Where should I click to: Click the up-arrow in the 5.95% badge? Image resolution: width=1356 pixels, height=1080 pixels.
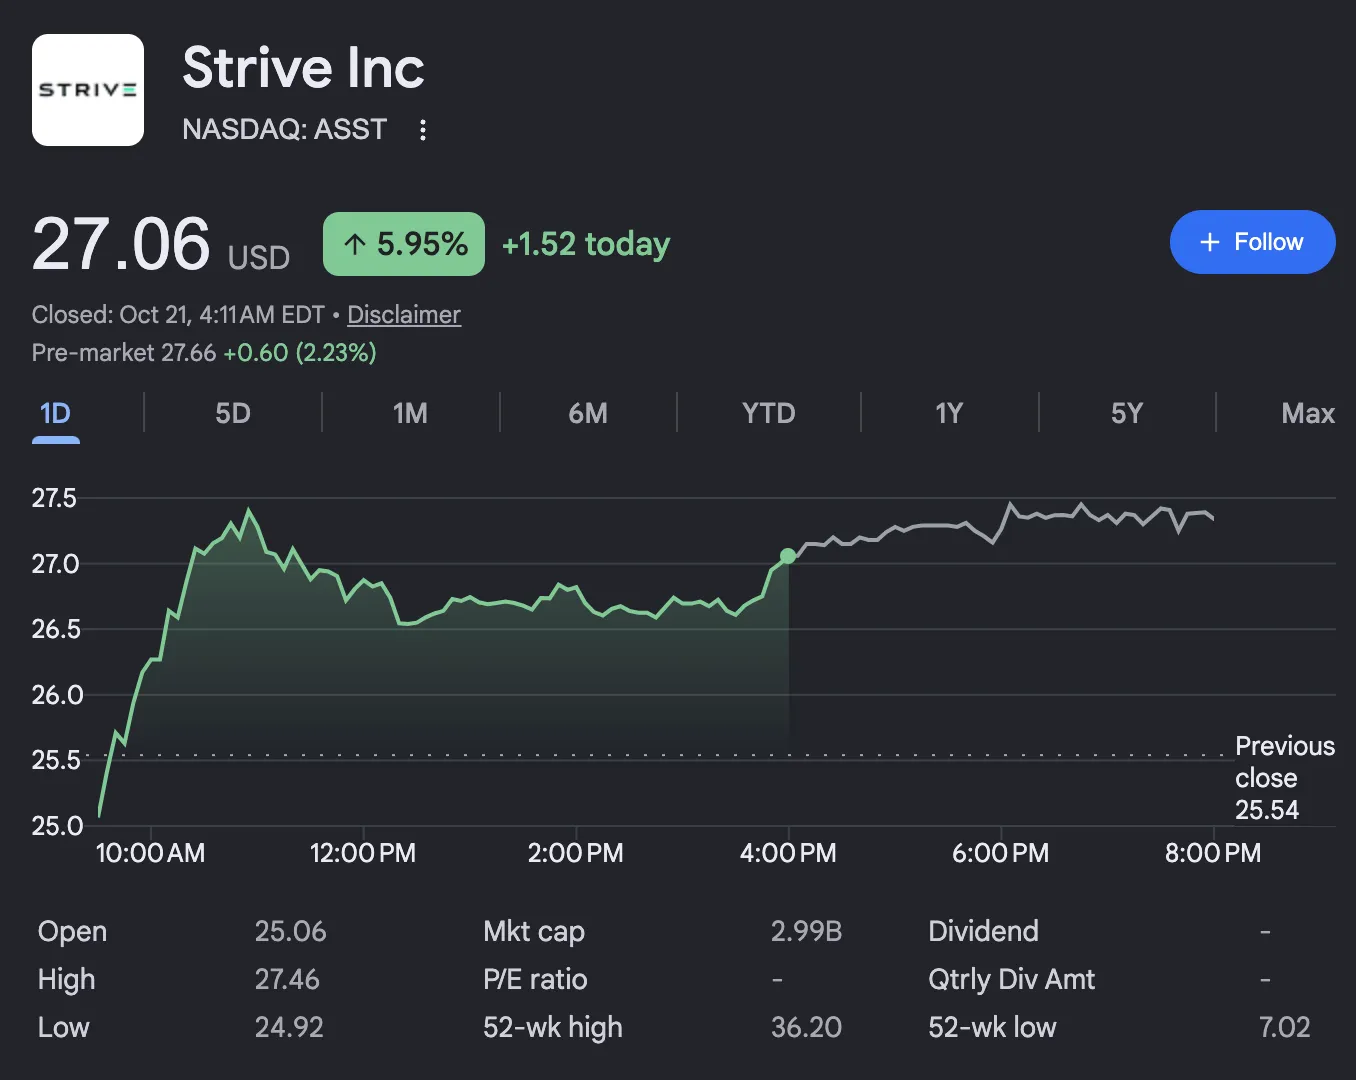pos(355,244)
